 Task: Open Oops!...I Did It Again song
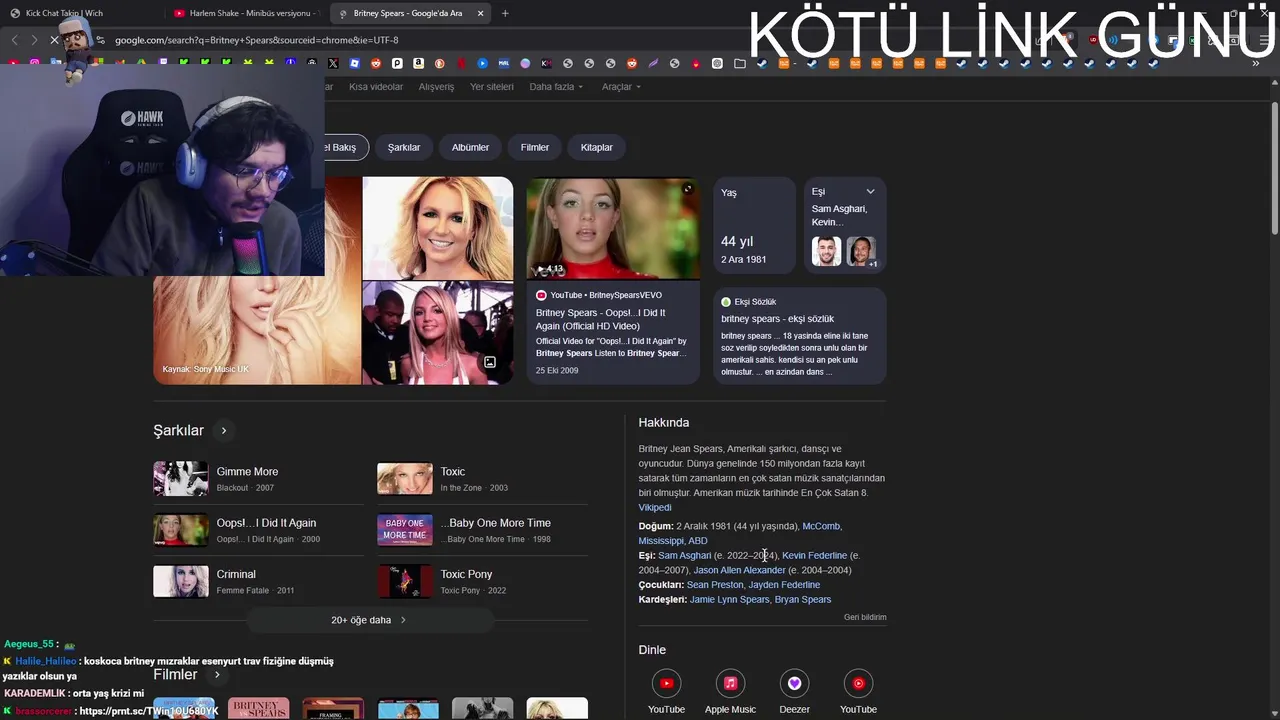point(258,530)
